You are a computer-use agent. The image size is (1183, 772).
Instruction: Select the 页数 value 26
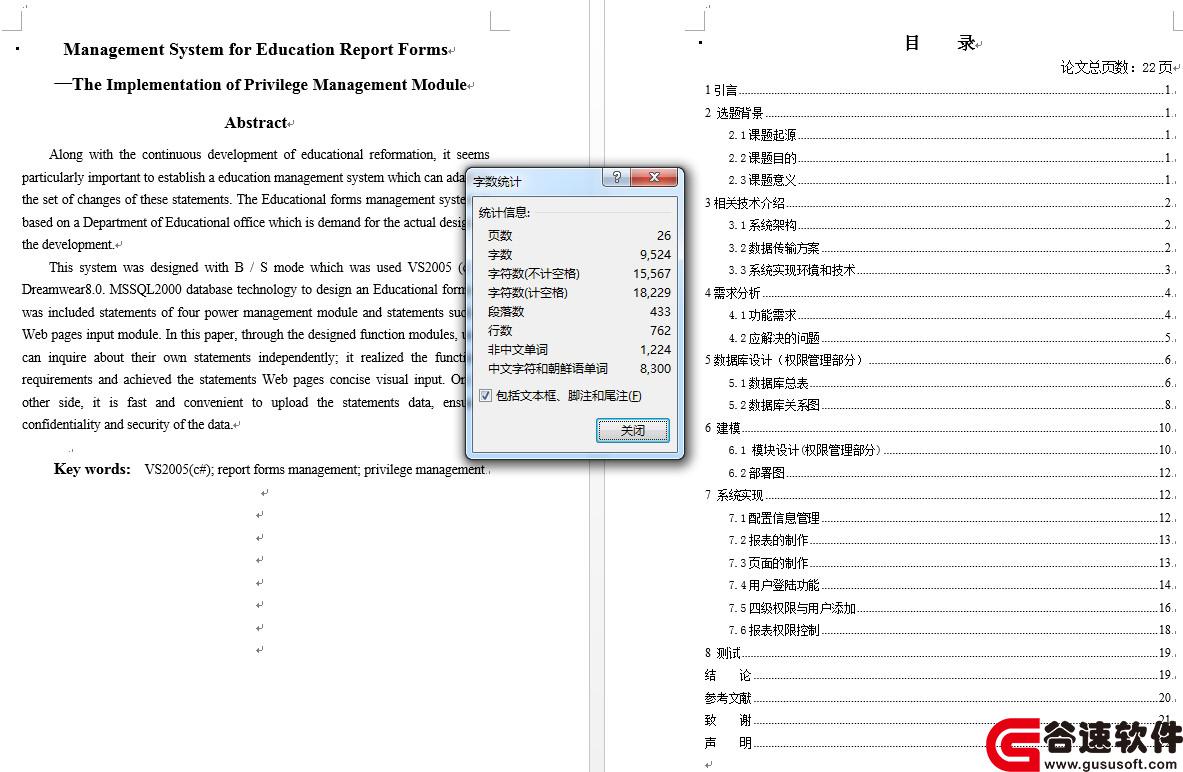(x=663, y=235)
